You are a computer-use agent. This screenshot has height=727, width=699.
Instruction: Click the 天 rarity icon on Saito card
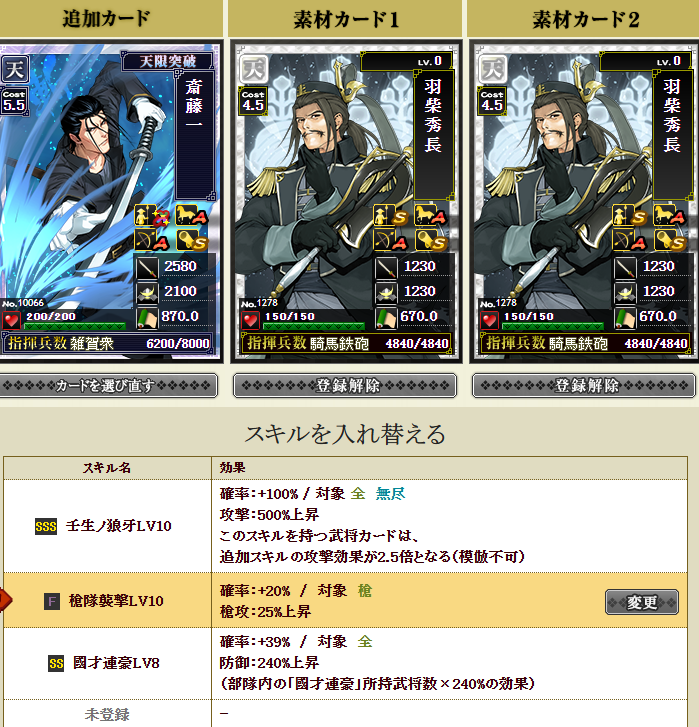pos(15,70)
